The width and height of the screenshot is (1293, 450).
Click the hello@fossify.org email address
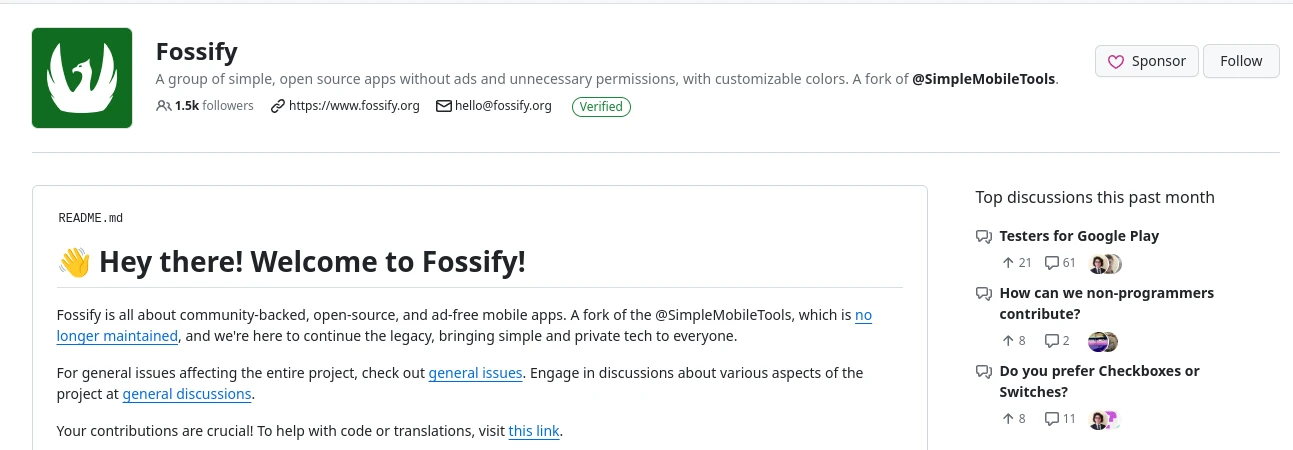point(503,106)
